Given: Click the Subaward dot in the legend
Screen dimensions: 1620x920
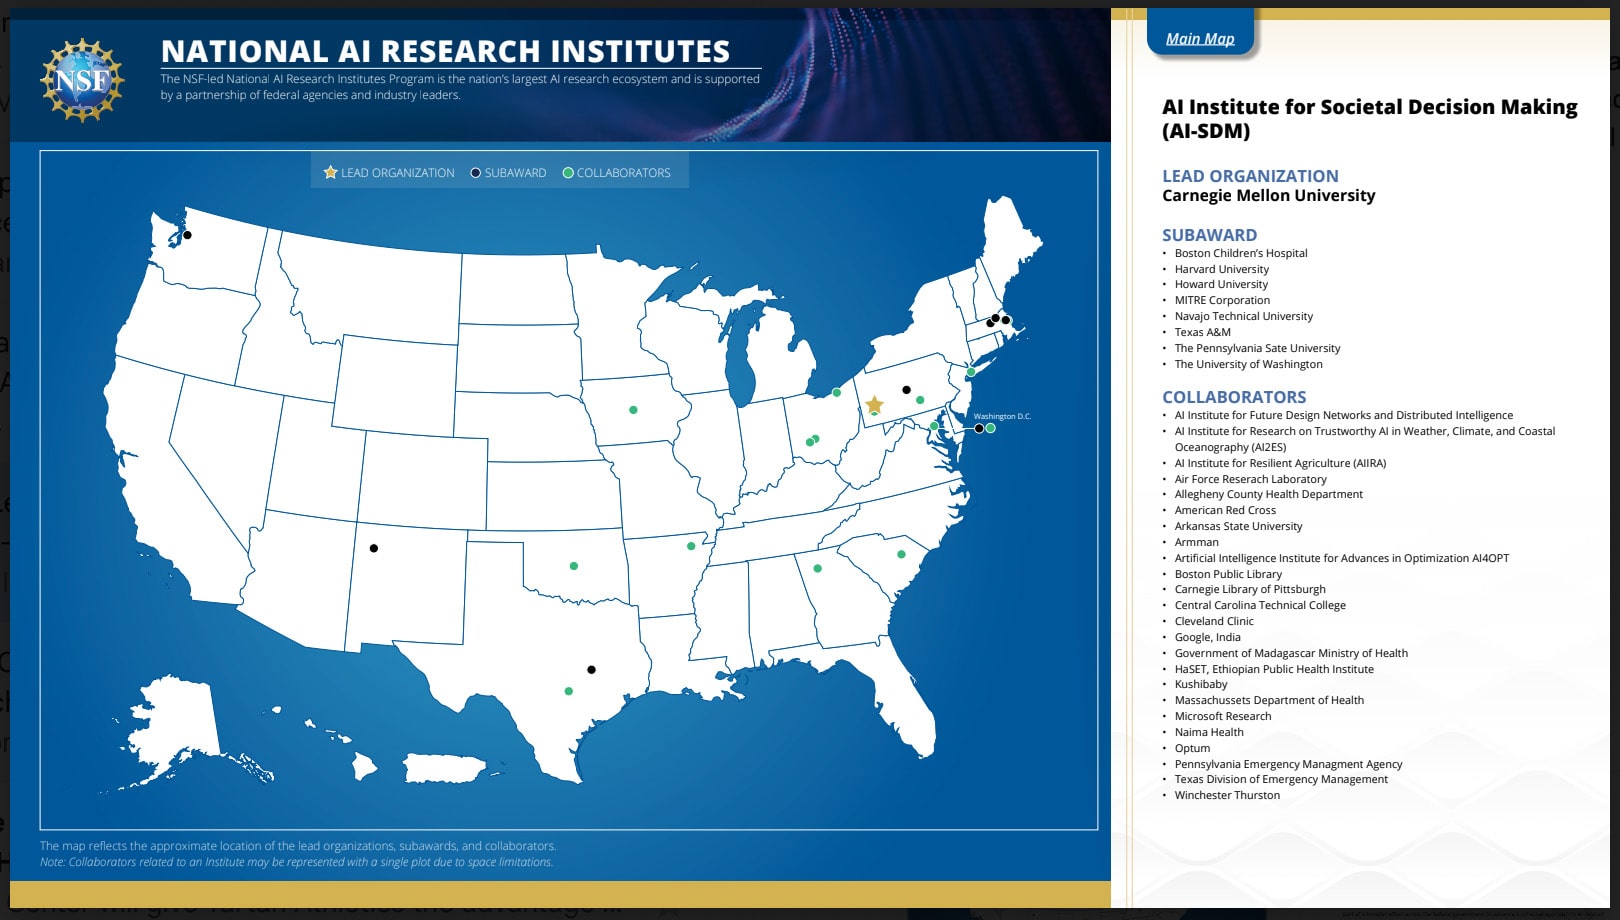Looking at the screenshot, I should tap(476, 173).
